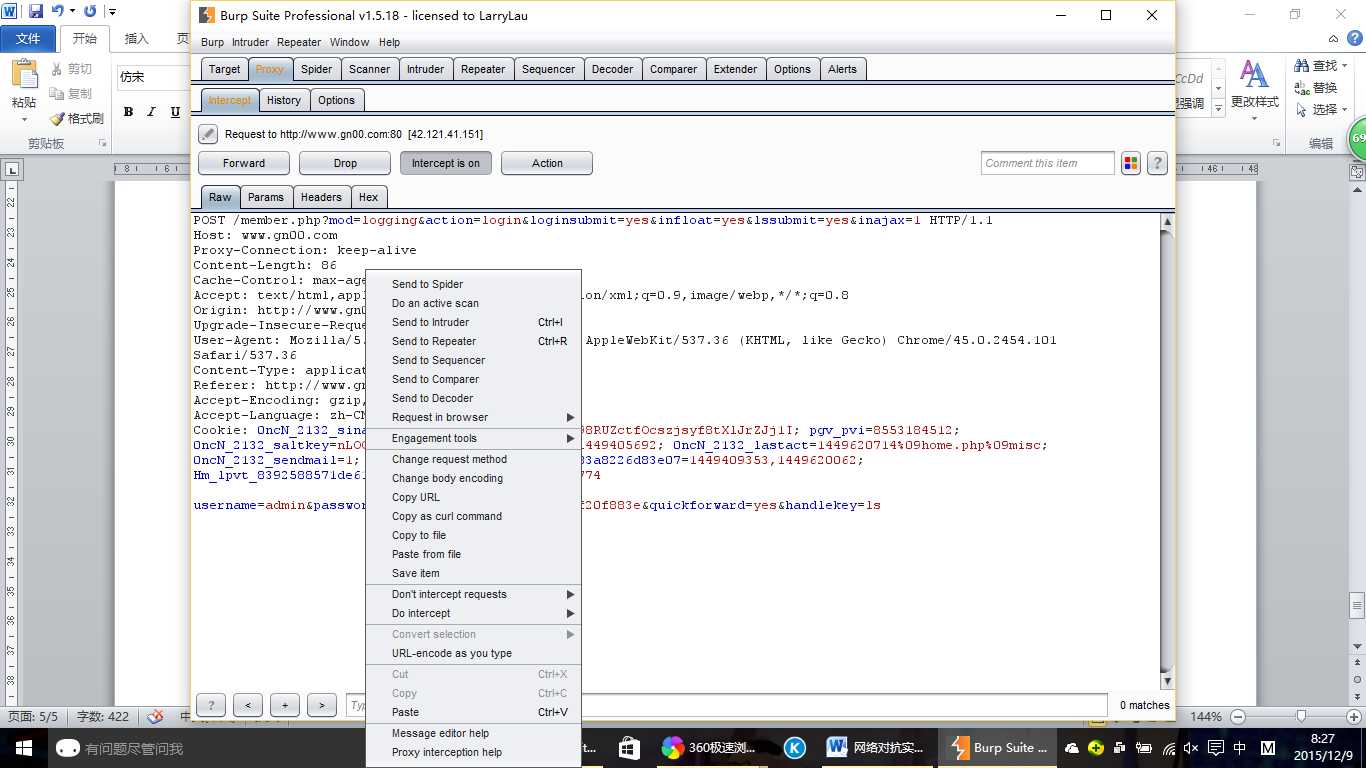The image size is (1366, 768).
Task: Click the search help ? button at bottom
Action: (211, 705)
